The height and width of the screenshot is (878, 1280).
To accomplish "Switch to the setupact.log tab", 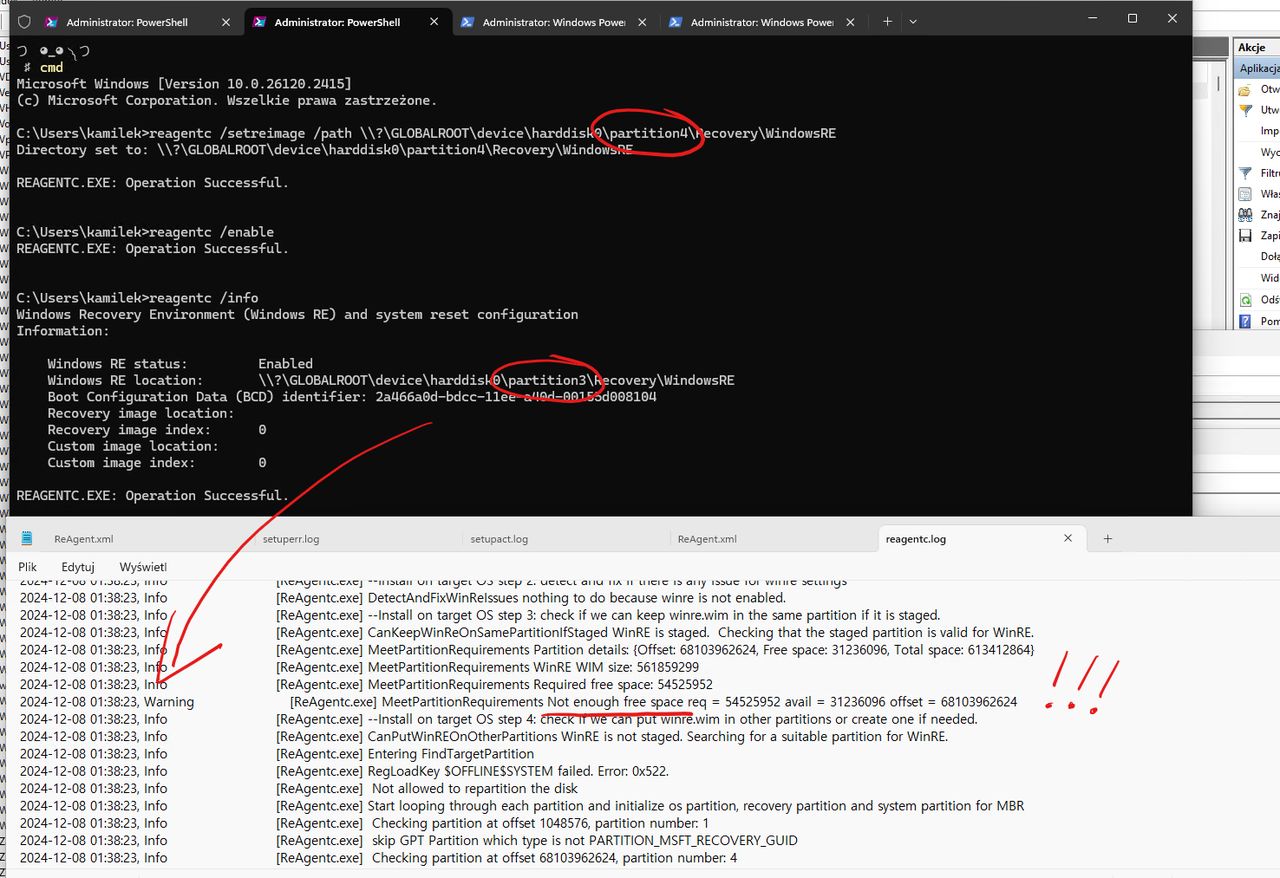I will coord(499,538).
